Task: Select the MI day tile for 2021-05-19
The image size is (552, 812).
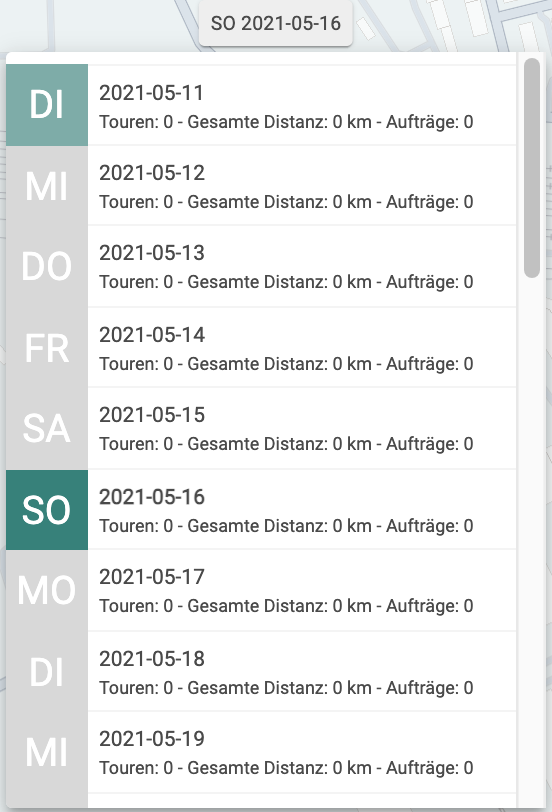Action: pos(47,752)
